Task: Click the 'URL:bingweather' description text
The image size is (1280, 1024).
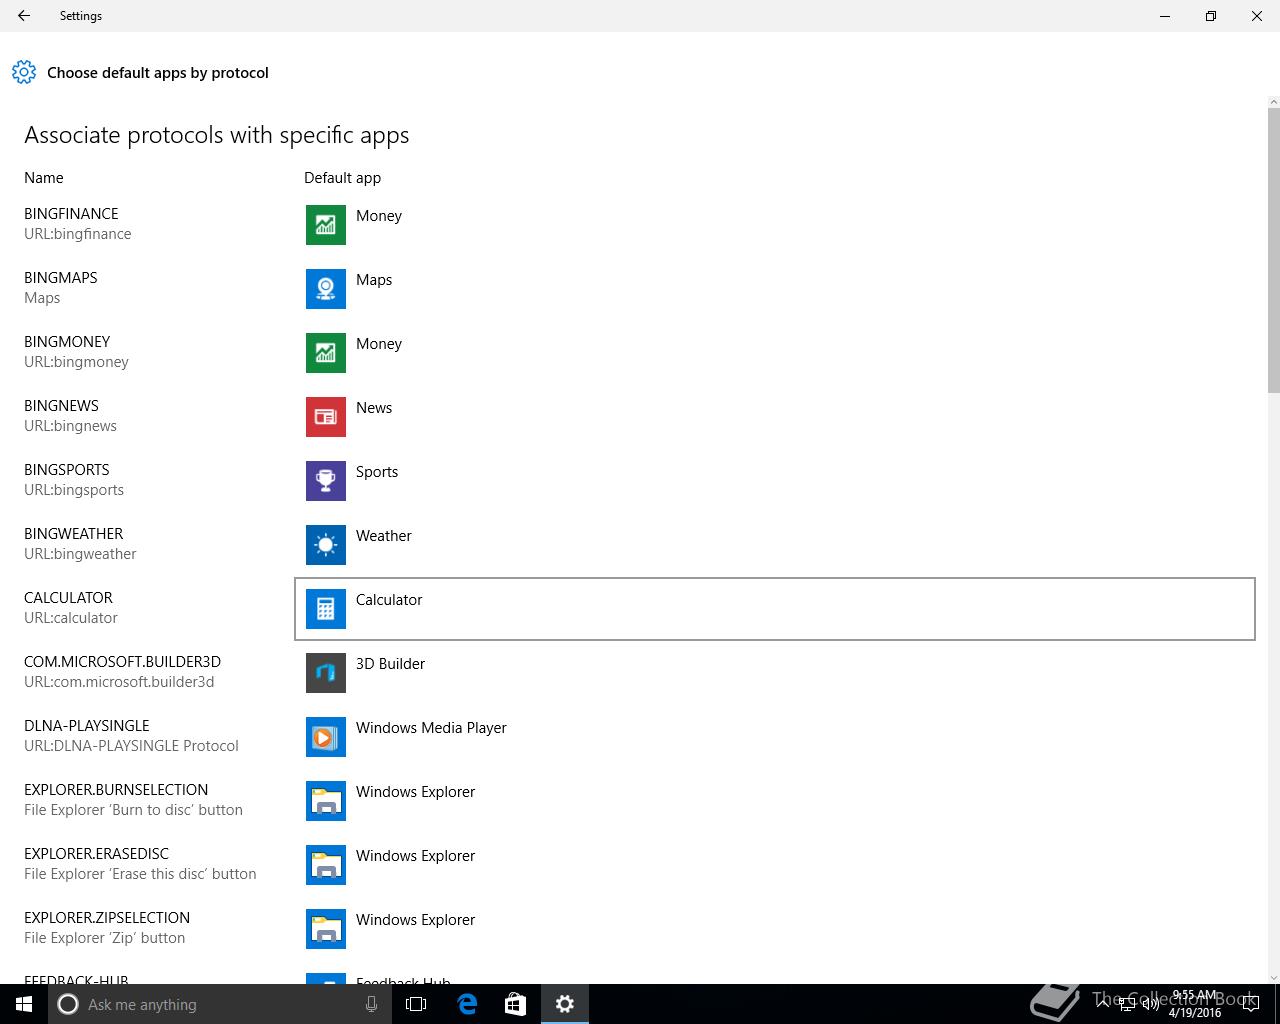Action: tap(80, 554)
